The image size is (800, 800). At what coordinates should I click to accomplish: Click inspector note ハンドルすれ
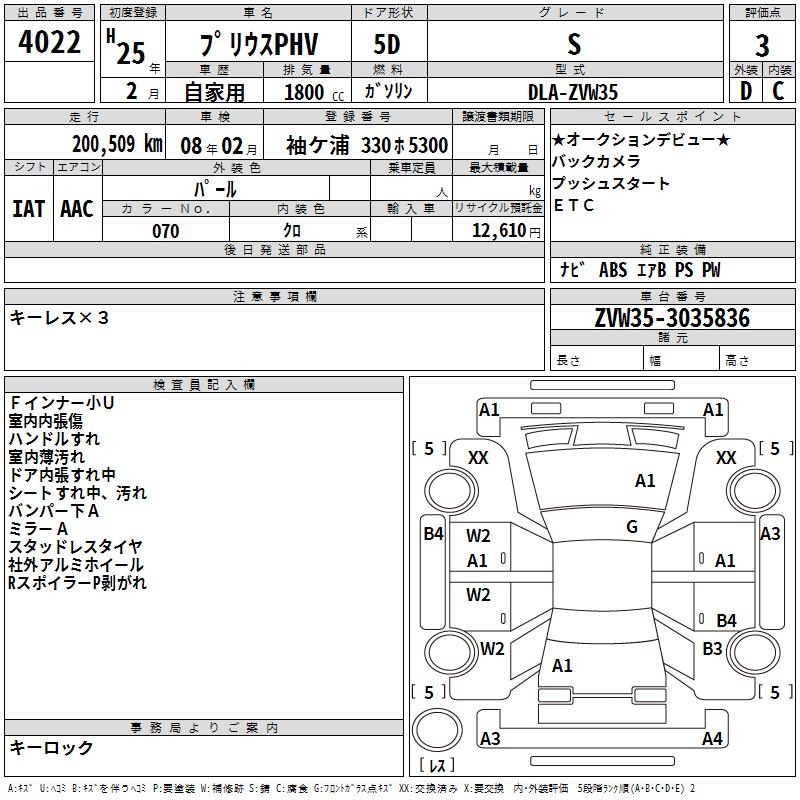click(54, 439)
